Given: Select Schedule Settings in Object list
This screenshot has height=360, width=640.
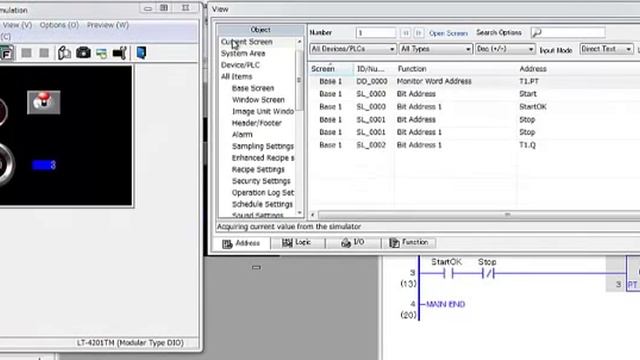Looking at the screenshot, I should click(262, 204).
